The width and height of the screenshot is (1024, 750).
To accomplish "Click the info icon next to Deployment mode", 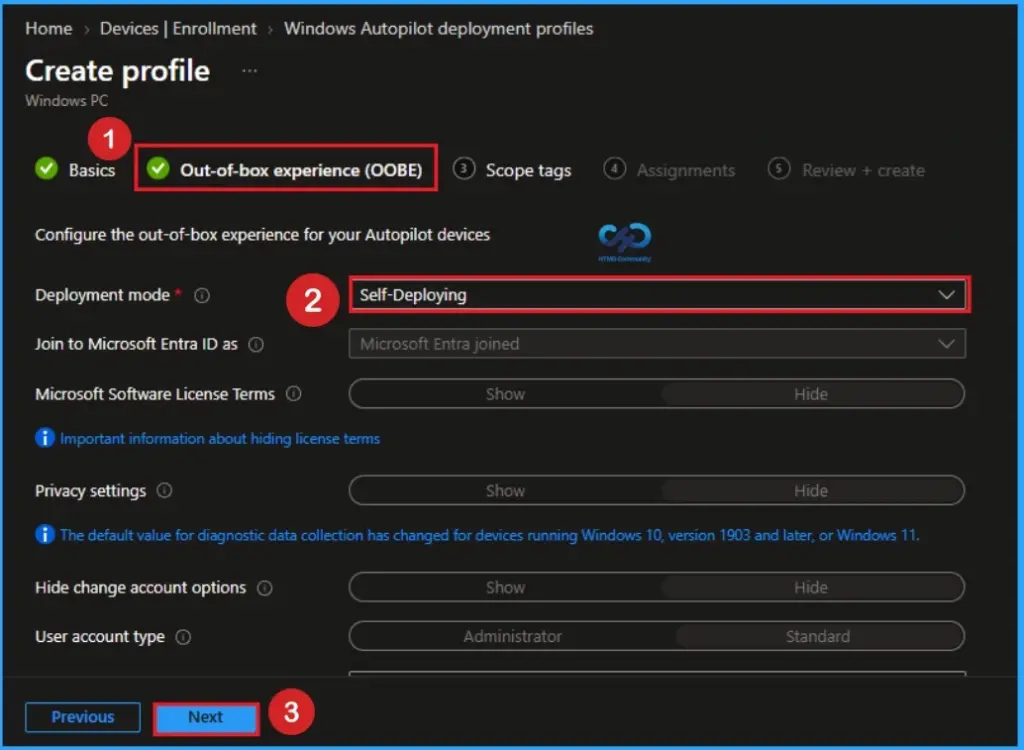I will (x=202, y=295).
